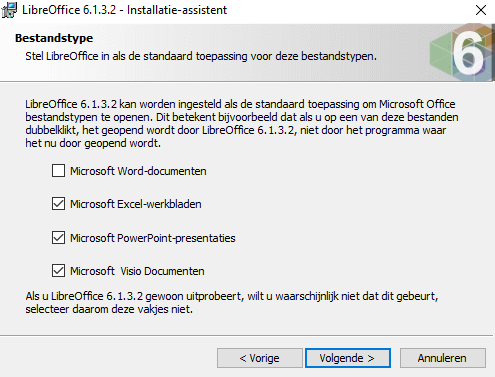Click the separator line above the buttons
The height and width of the screenshot is (377, 495).
(246, 335)
